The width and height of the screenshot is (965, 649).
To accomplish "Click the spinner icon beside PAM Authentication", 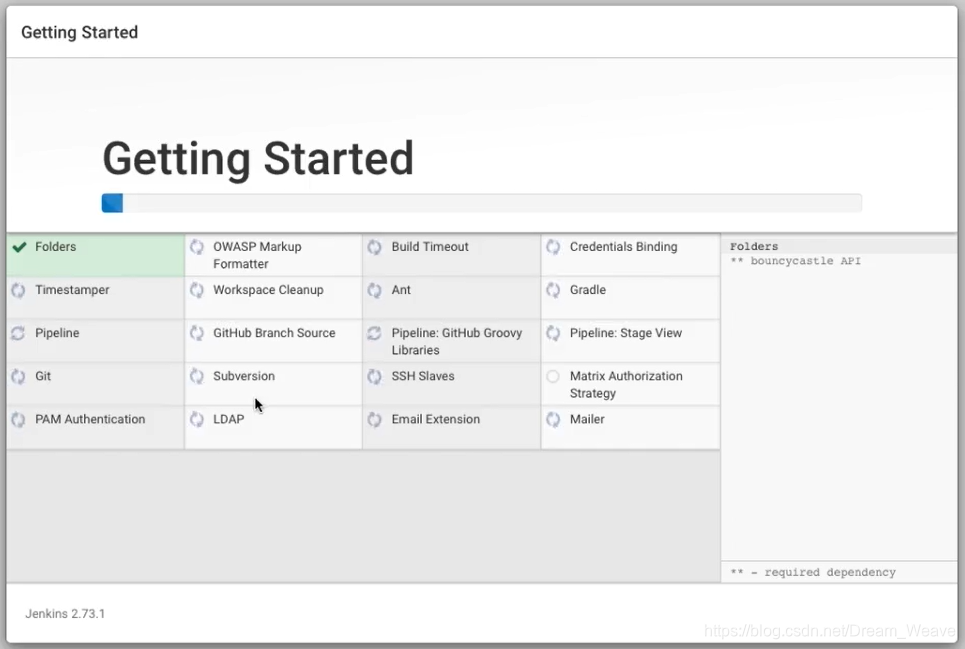I will click(18, 419).
